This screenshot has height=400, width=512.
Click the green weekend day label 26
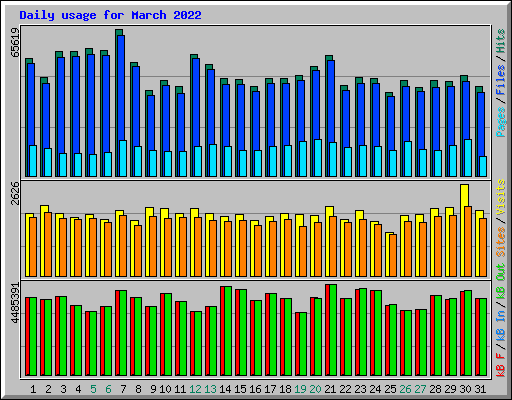(405, 389)
